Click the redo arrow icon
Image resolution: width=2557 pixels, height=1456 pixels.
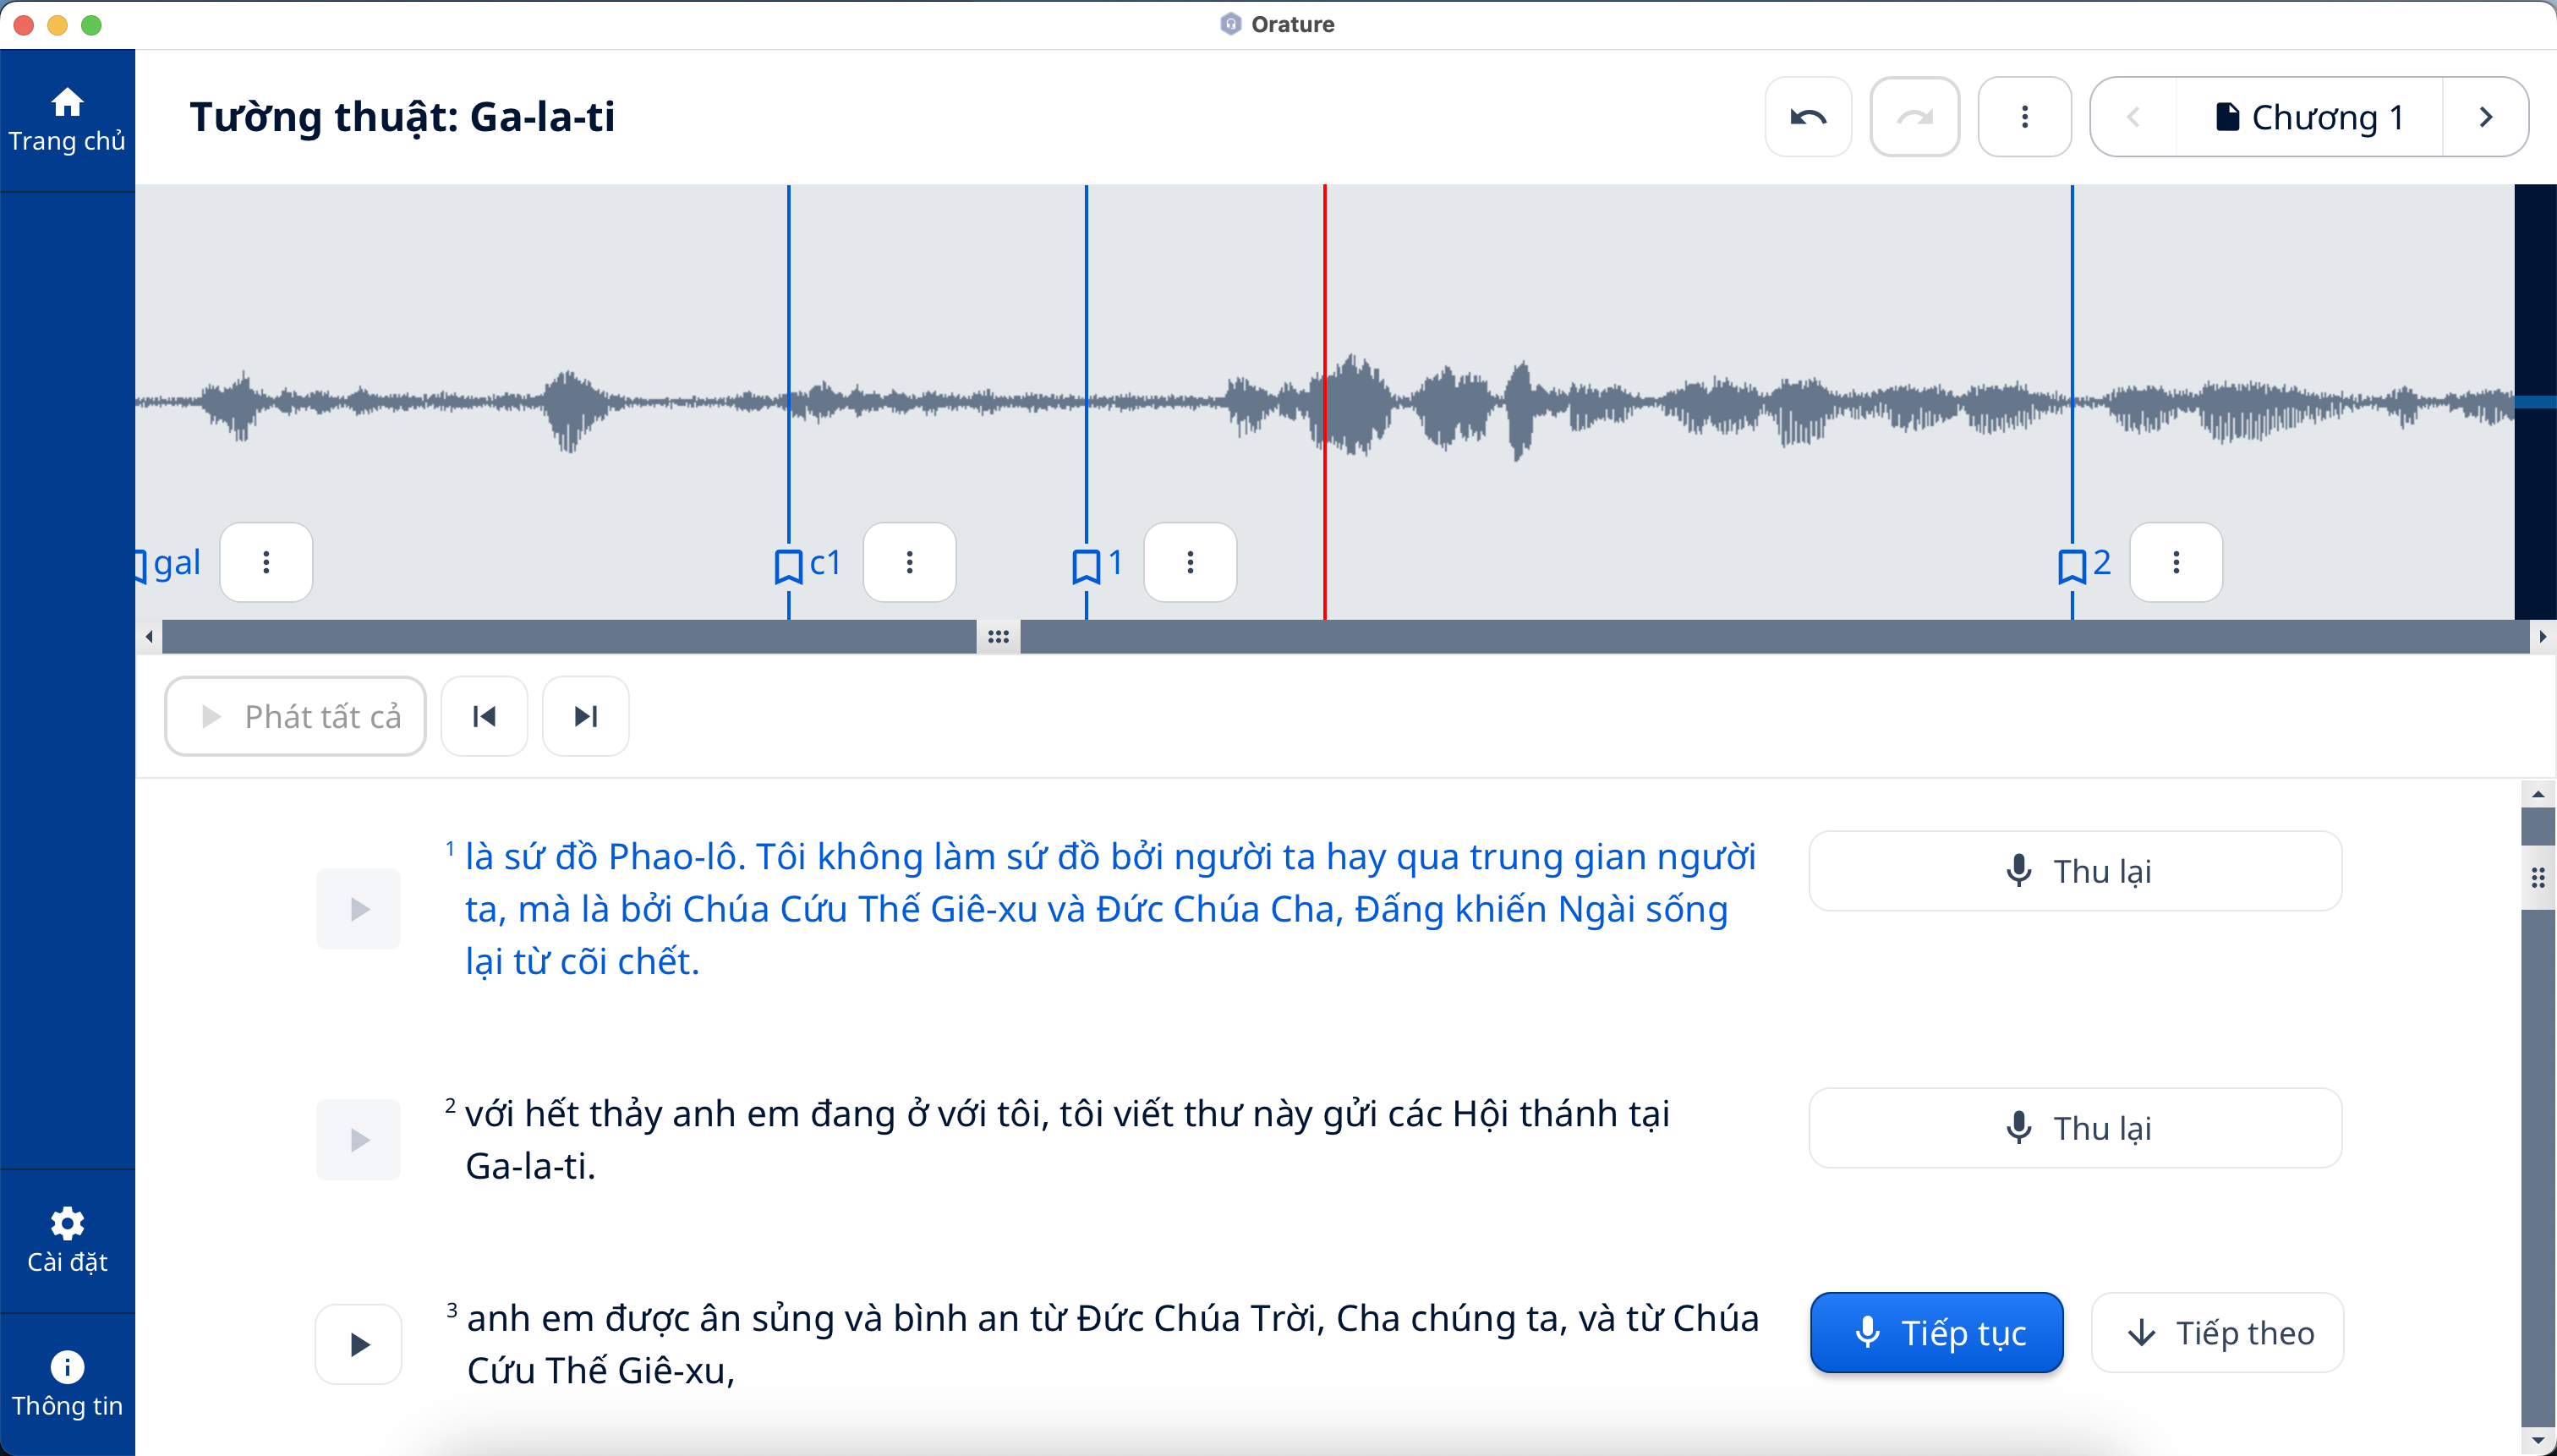click(x=1914, y=117)
